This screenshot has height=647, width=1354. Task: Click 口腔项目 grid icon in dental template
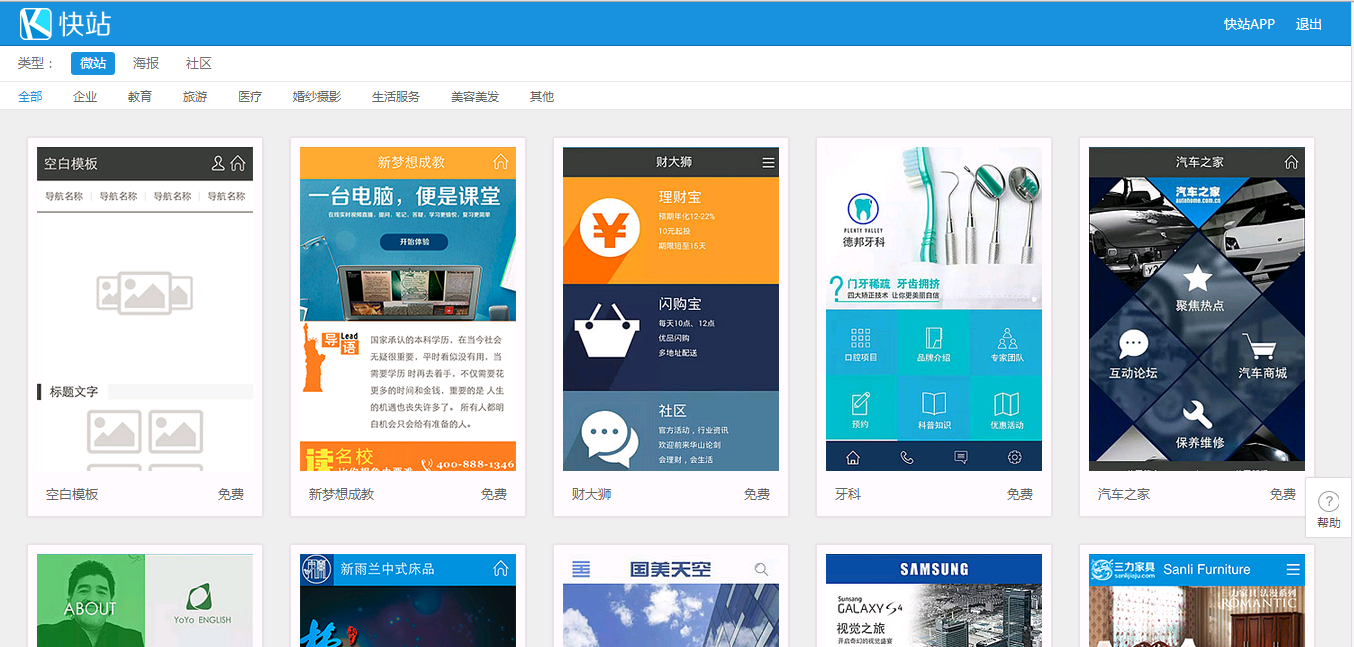click(x=860, y=337)
